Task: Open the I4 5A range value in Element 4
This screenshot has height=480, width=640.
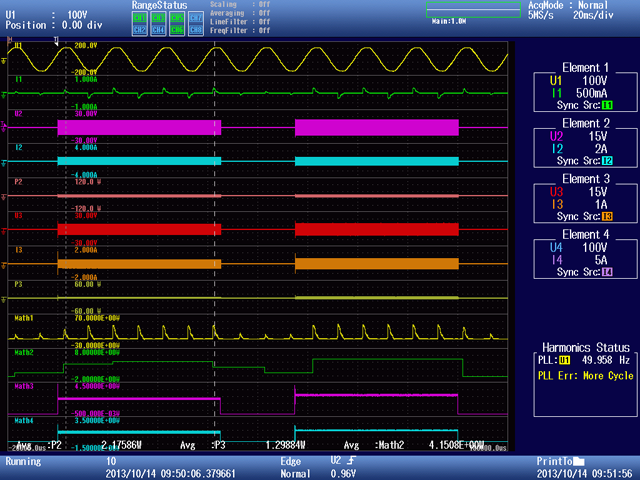Action: pyautogui.click(x=601, y=260)
